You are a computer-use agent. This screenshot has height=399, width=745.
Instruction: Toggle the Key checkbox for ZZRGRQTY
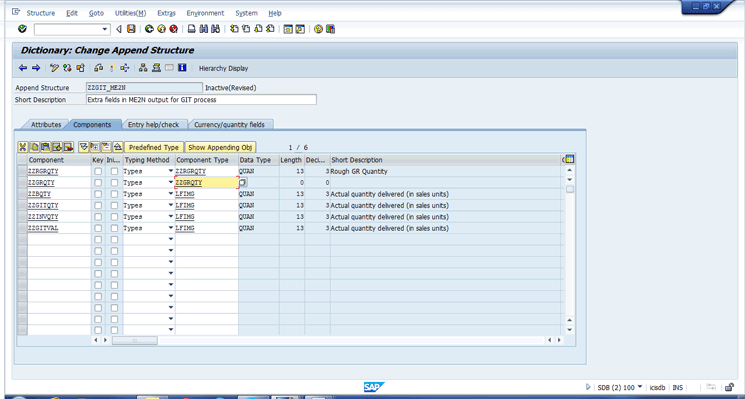tap(98, 171)
